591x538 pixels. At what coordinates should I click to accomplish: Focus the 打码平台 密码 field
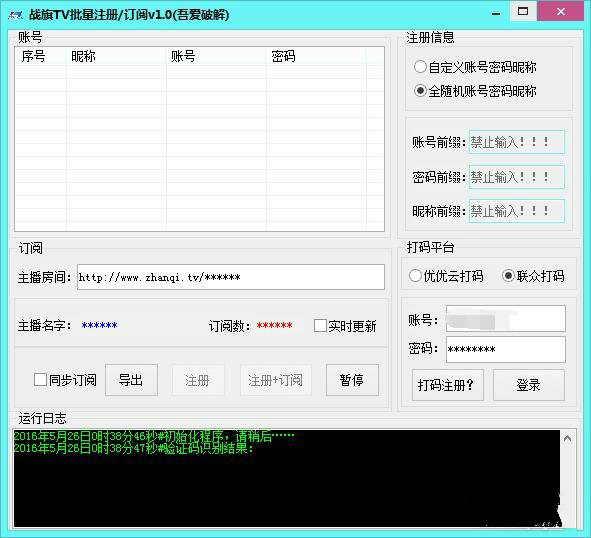(x=506, y=349)
